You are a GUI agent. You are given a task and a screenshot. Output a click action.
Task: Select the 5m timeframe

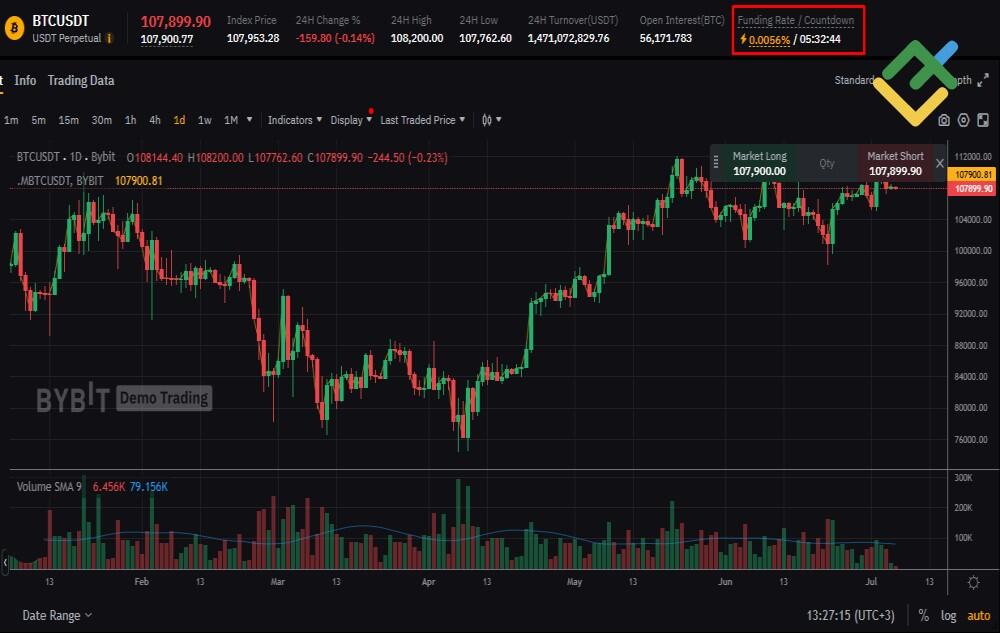click(38, 120)
